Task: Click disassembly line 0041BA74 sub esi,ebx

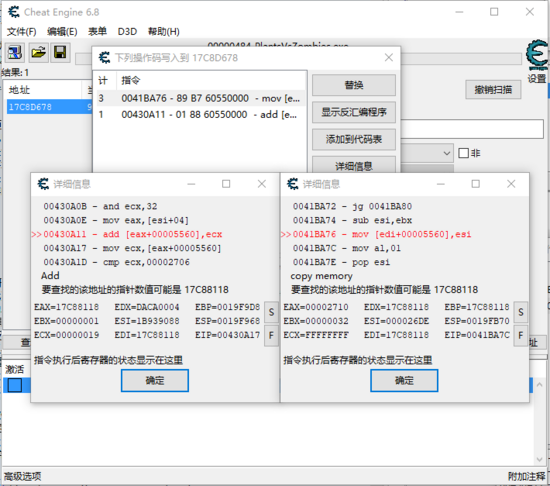Action: pos(352,221)
